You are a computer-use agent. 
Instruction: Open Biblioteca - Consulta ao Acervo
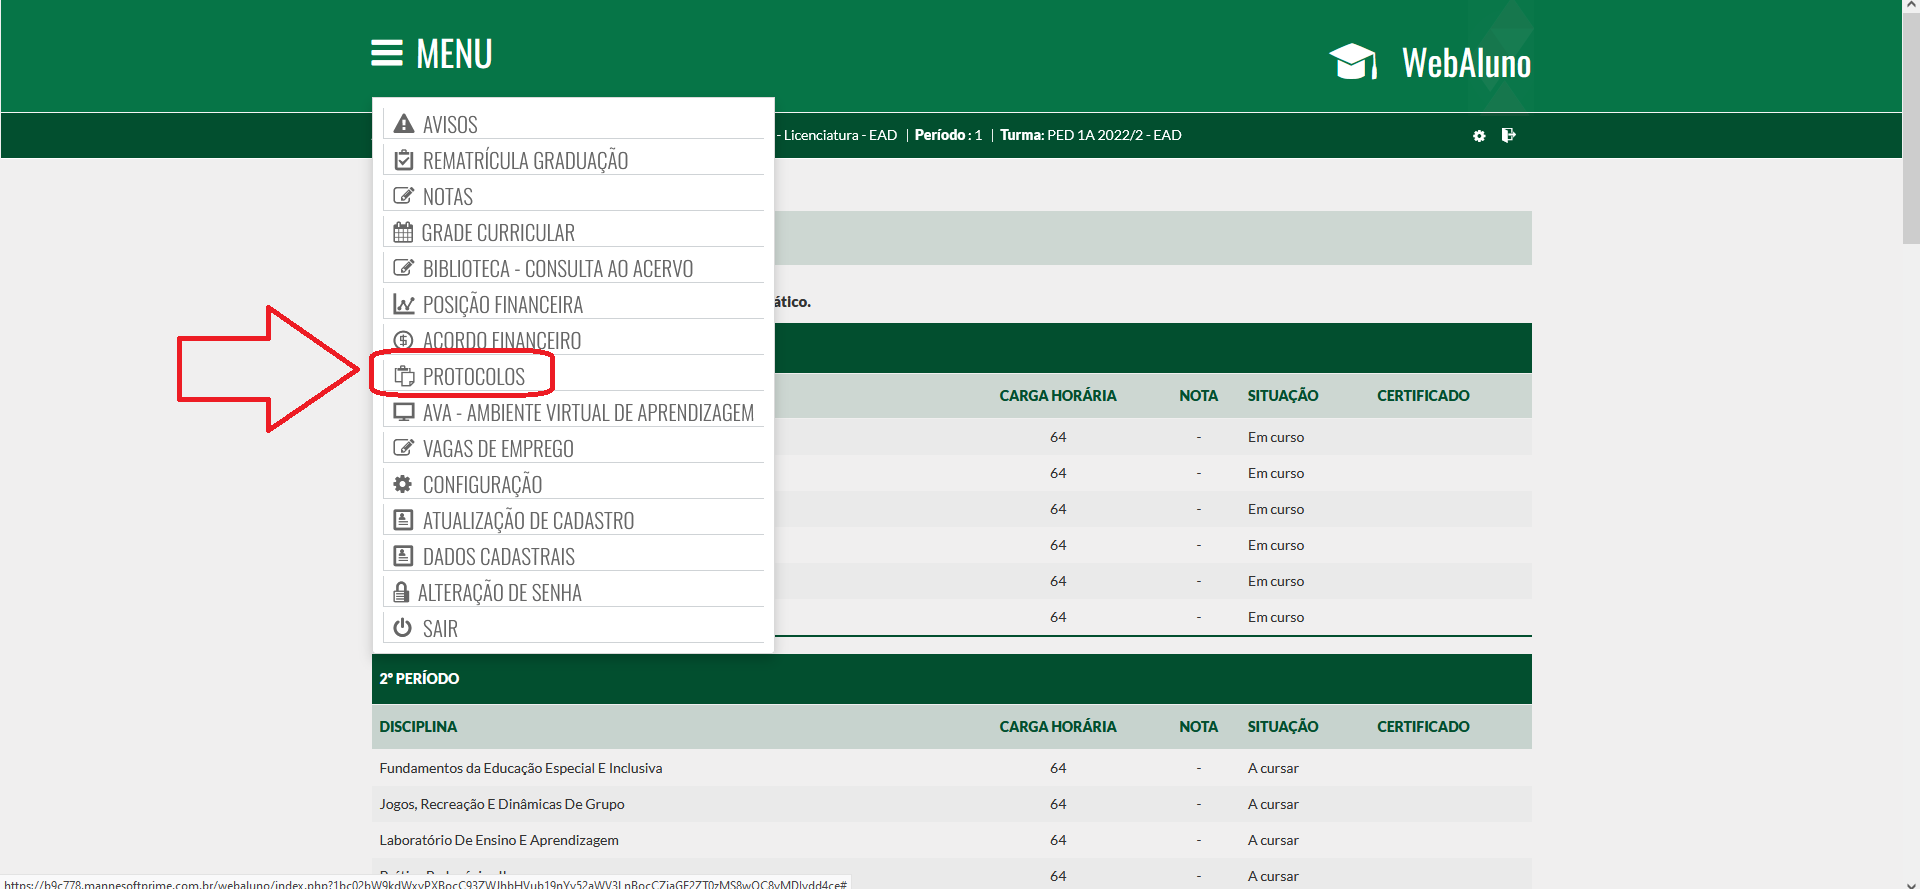(557, 269)
